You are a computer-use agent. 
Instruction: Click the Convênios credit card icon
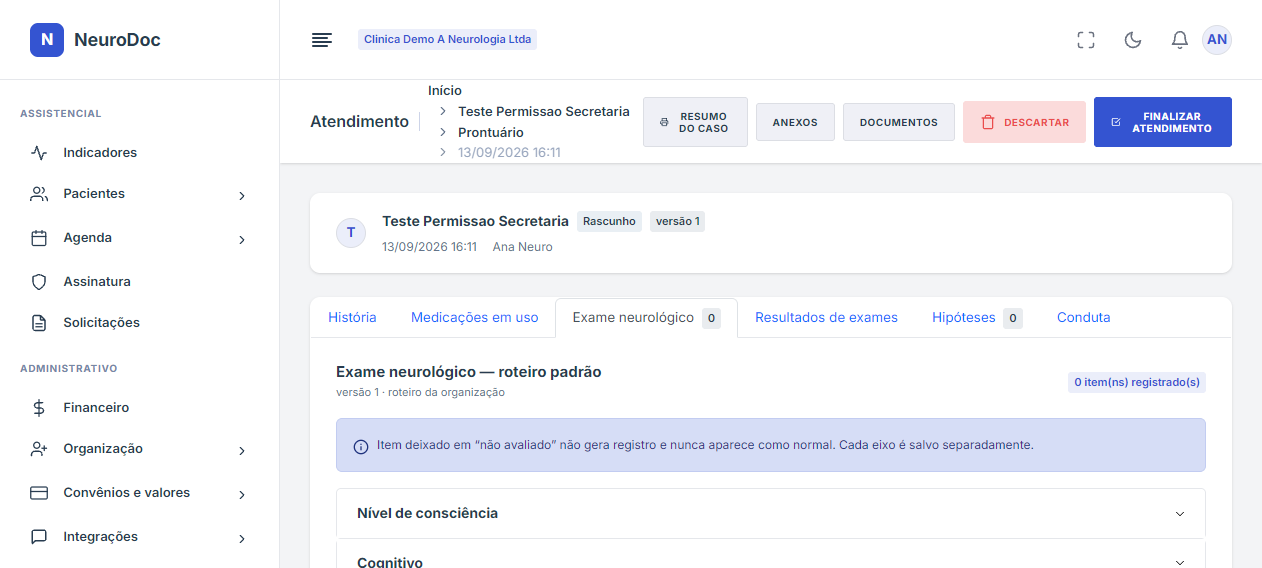click(39, 493)
